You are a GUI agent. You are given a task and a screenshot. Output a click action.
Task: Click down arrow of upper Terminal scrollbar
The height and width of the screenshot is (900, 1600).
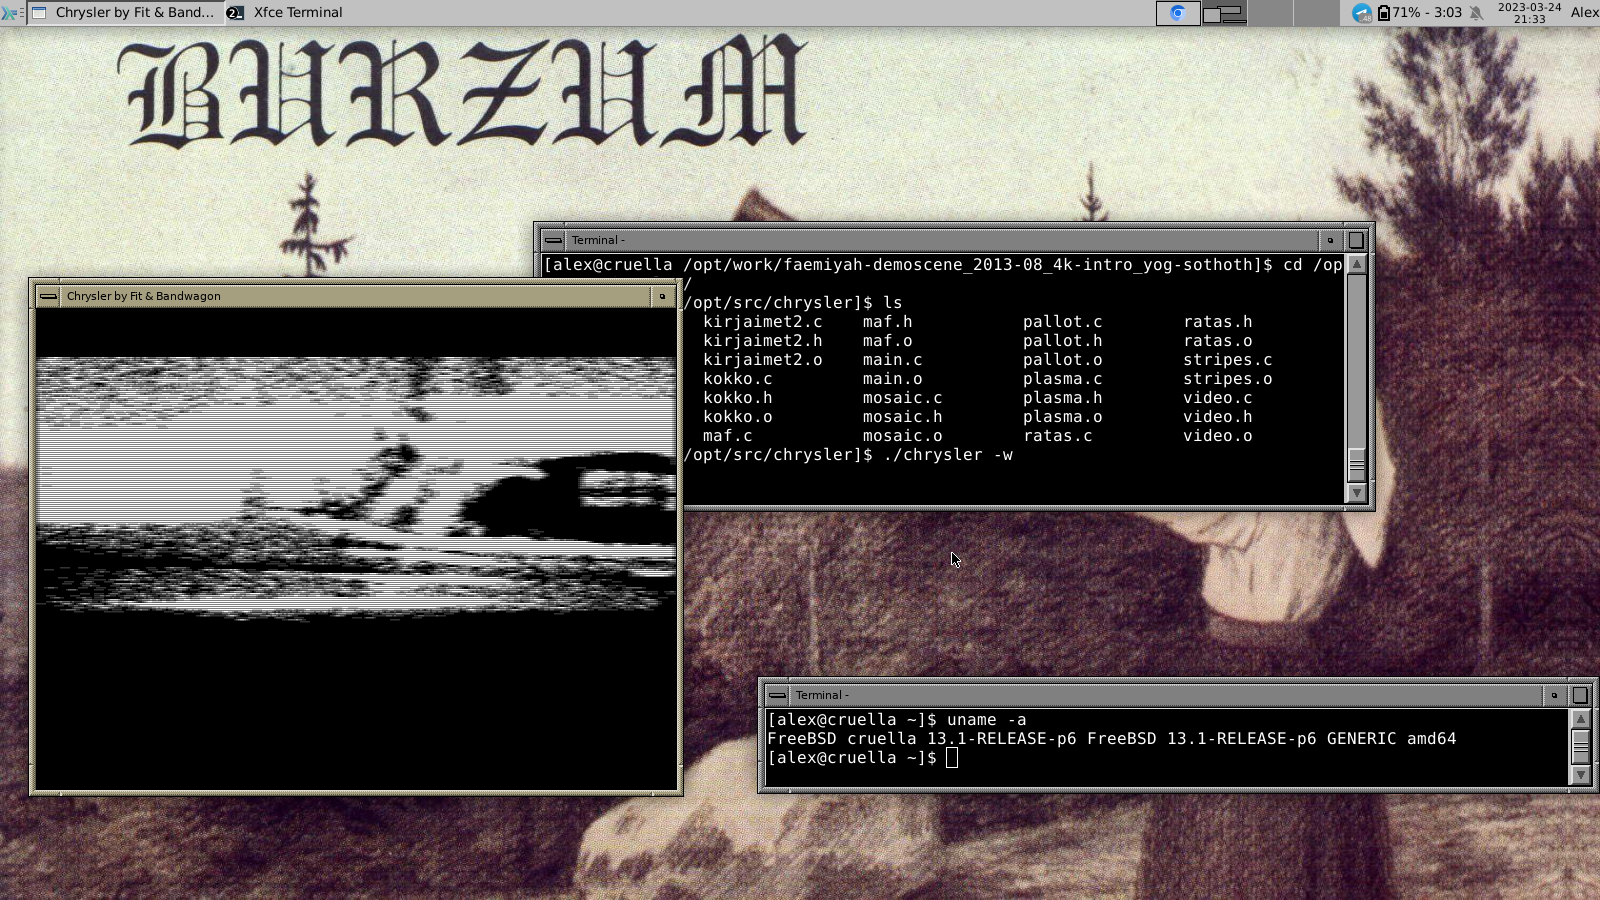[1357, 493]
